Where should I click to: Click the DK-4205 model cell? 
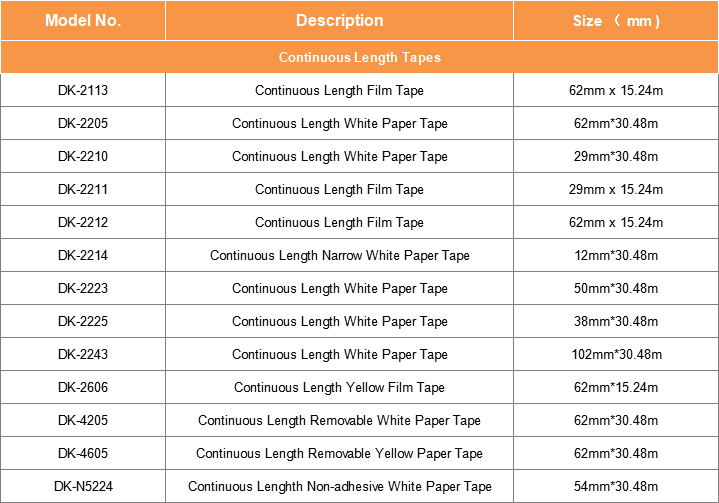[x=83, y=421]
